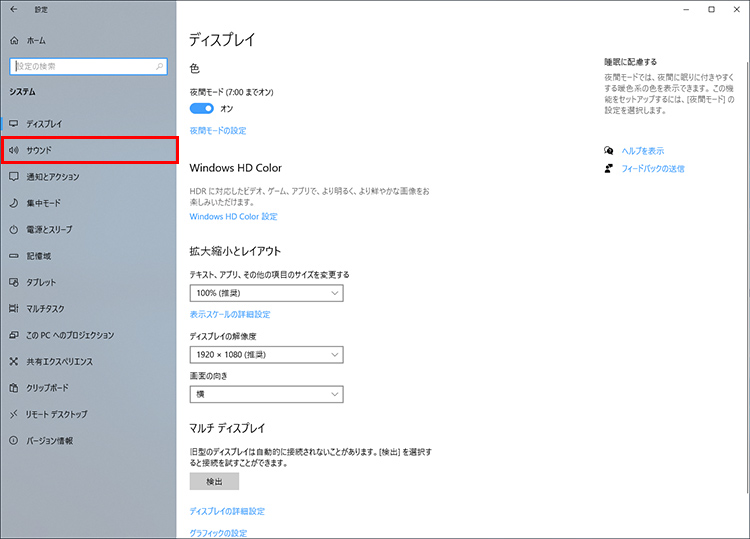Click the Sound speaker icon
The image size is (750, 539).
click(14, 150)
